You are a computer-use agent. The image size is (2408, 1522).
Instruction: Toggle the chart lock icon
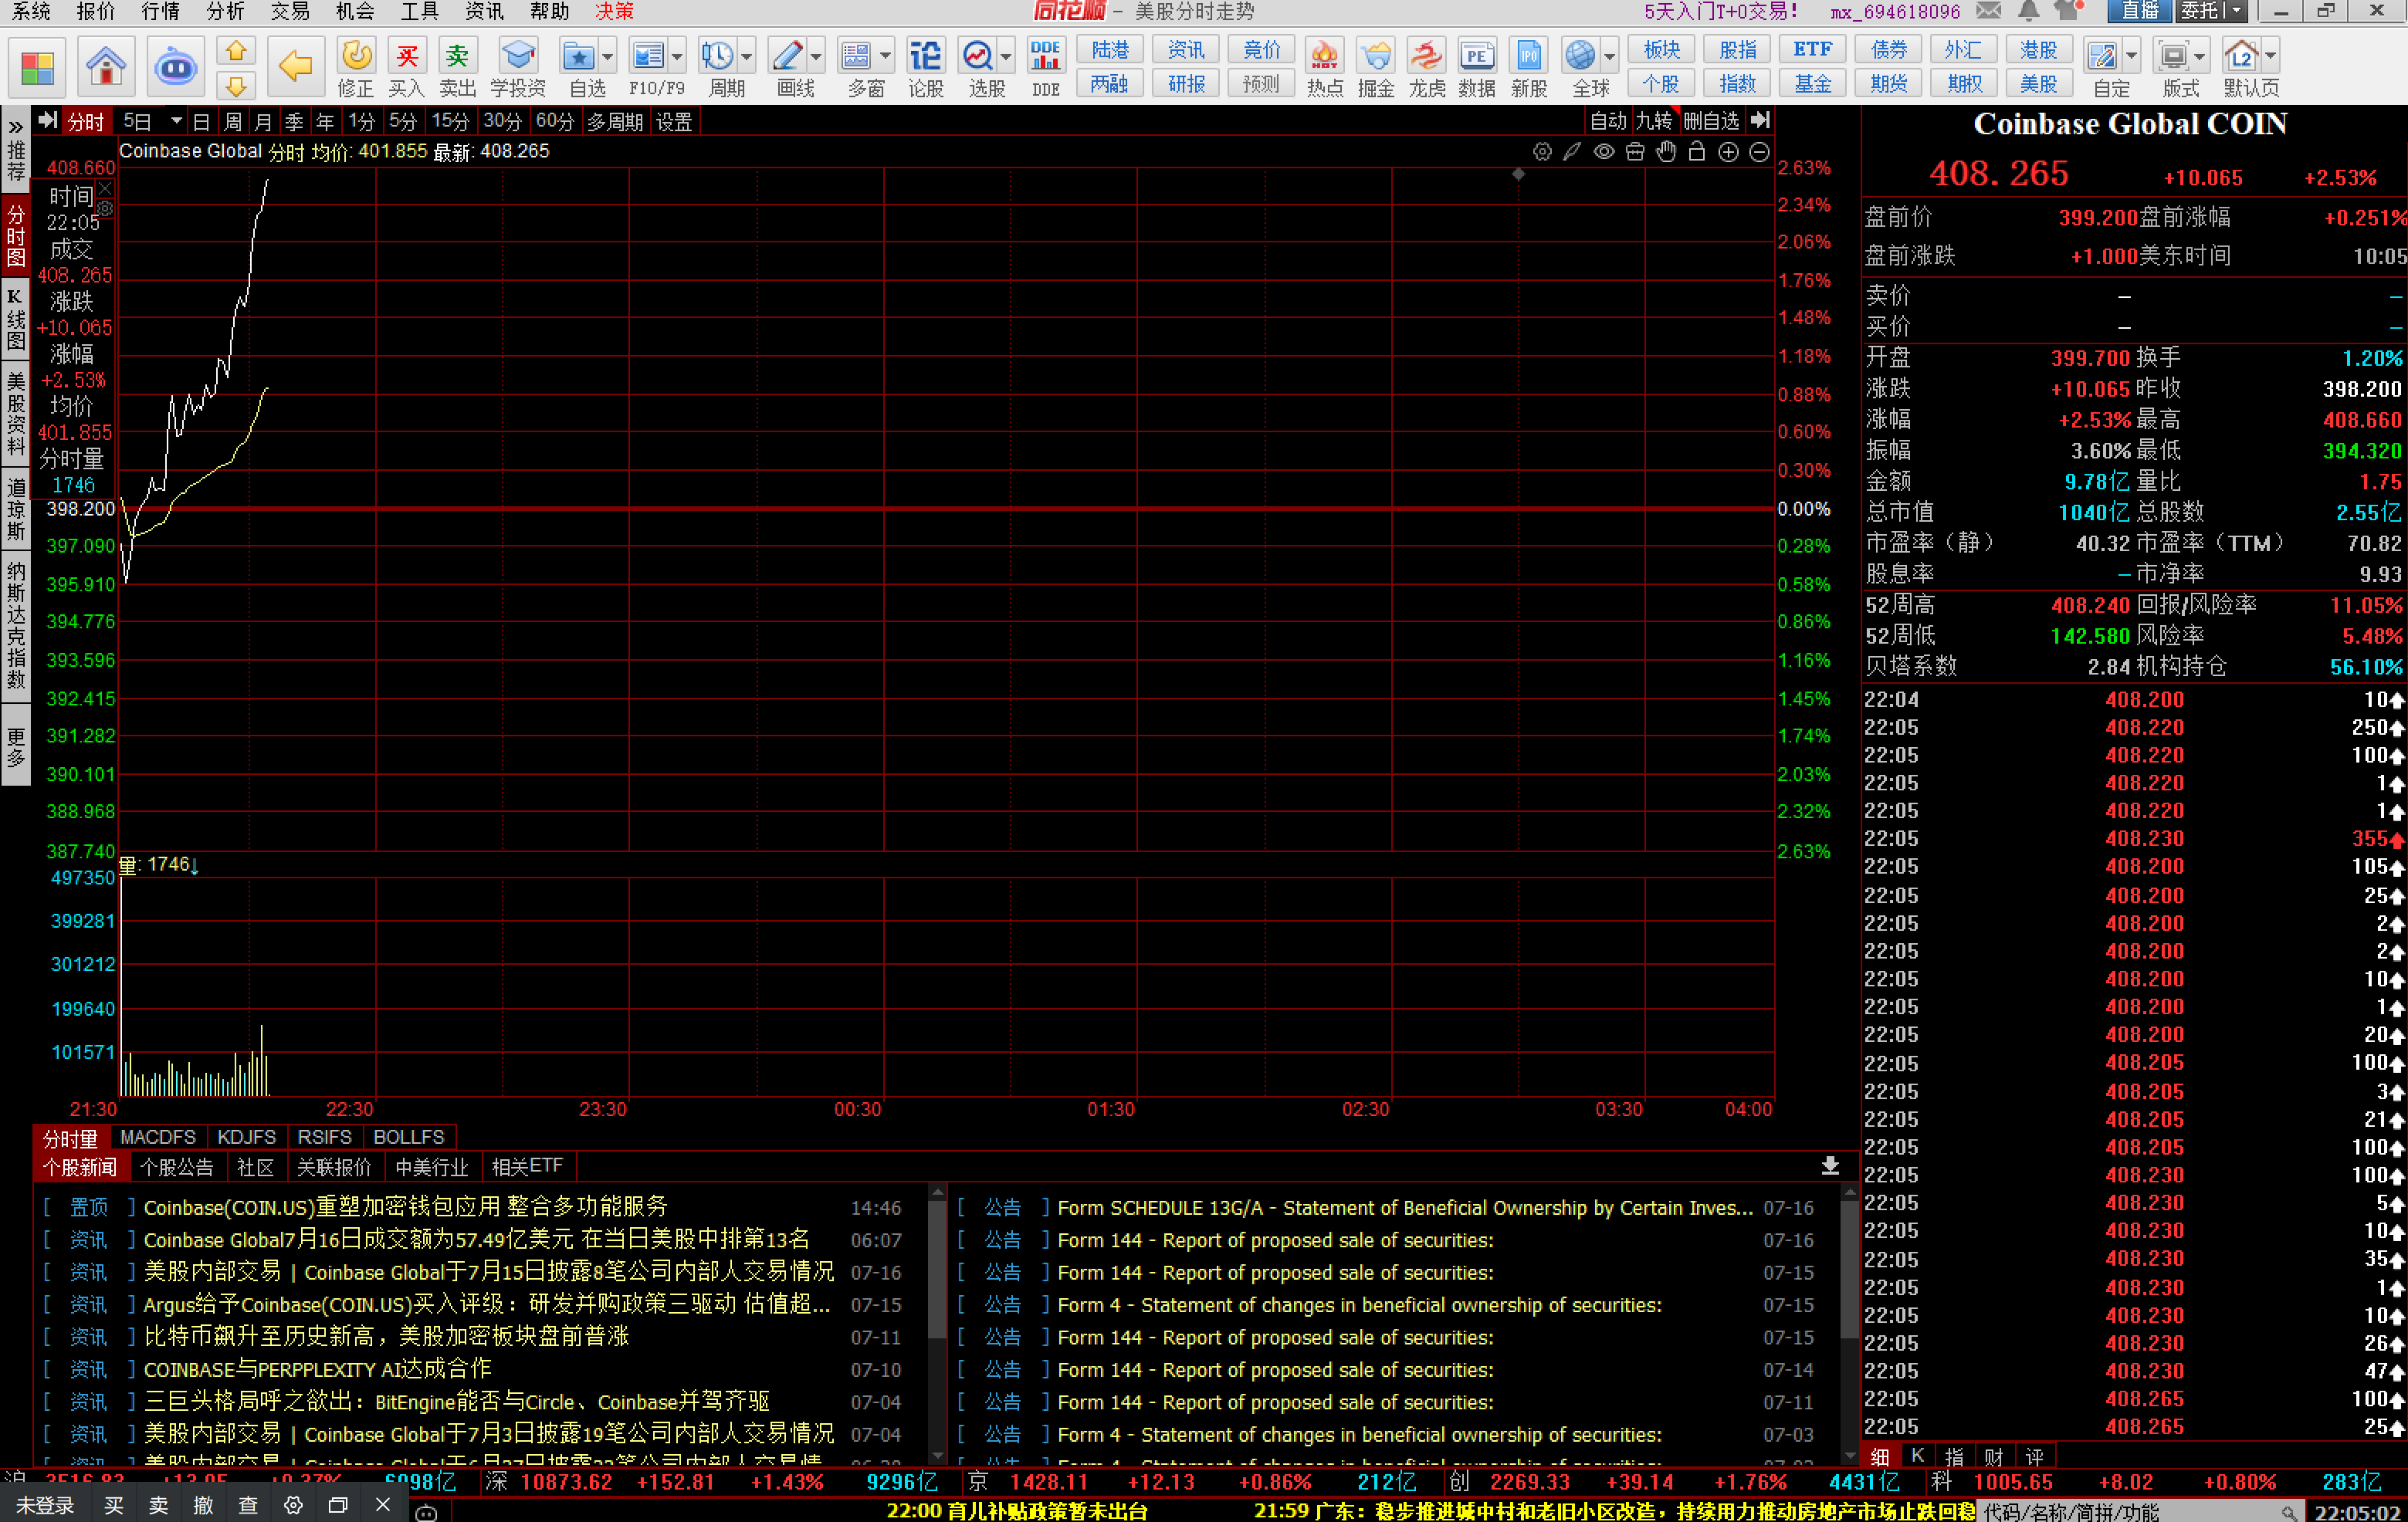click(1697, 152)
